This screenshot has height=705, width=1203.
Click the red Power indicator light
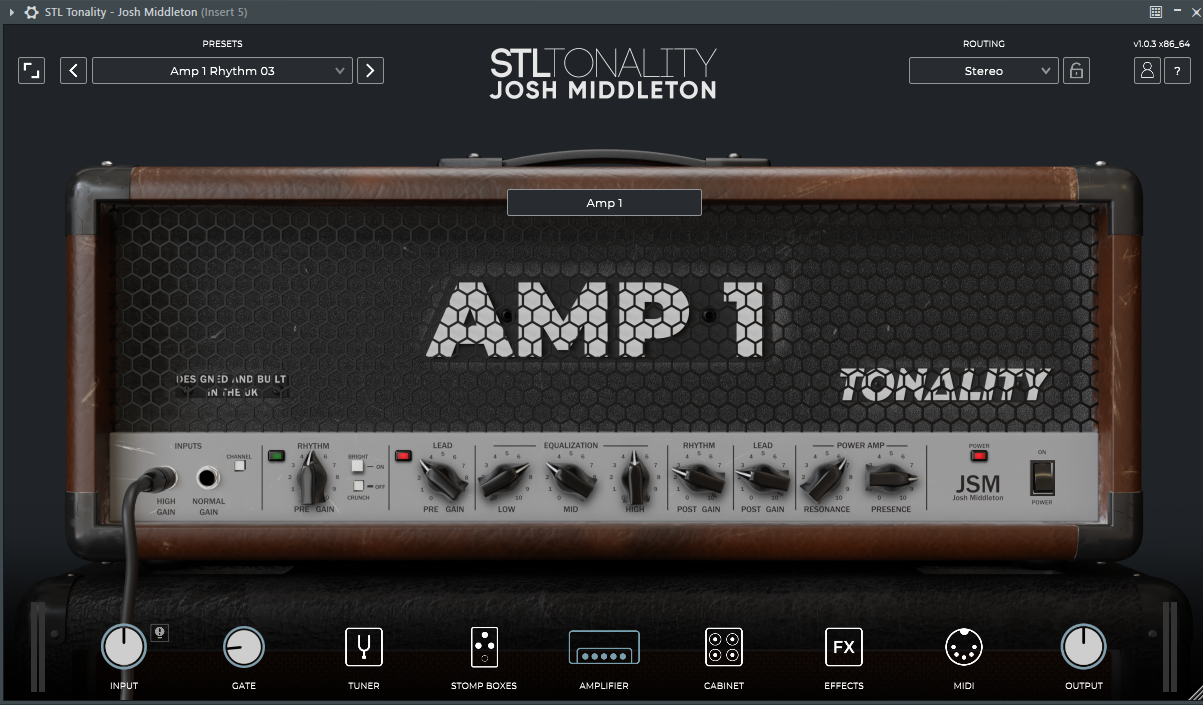coord(979,456)
